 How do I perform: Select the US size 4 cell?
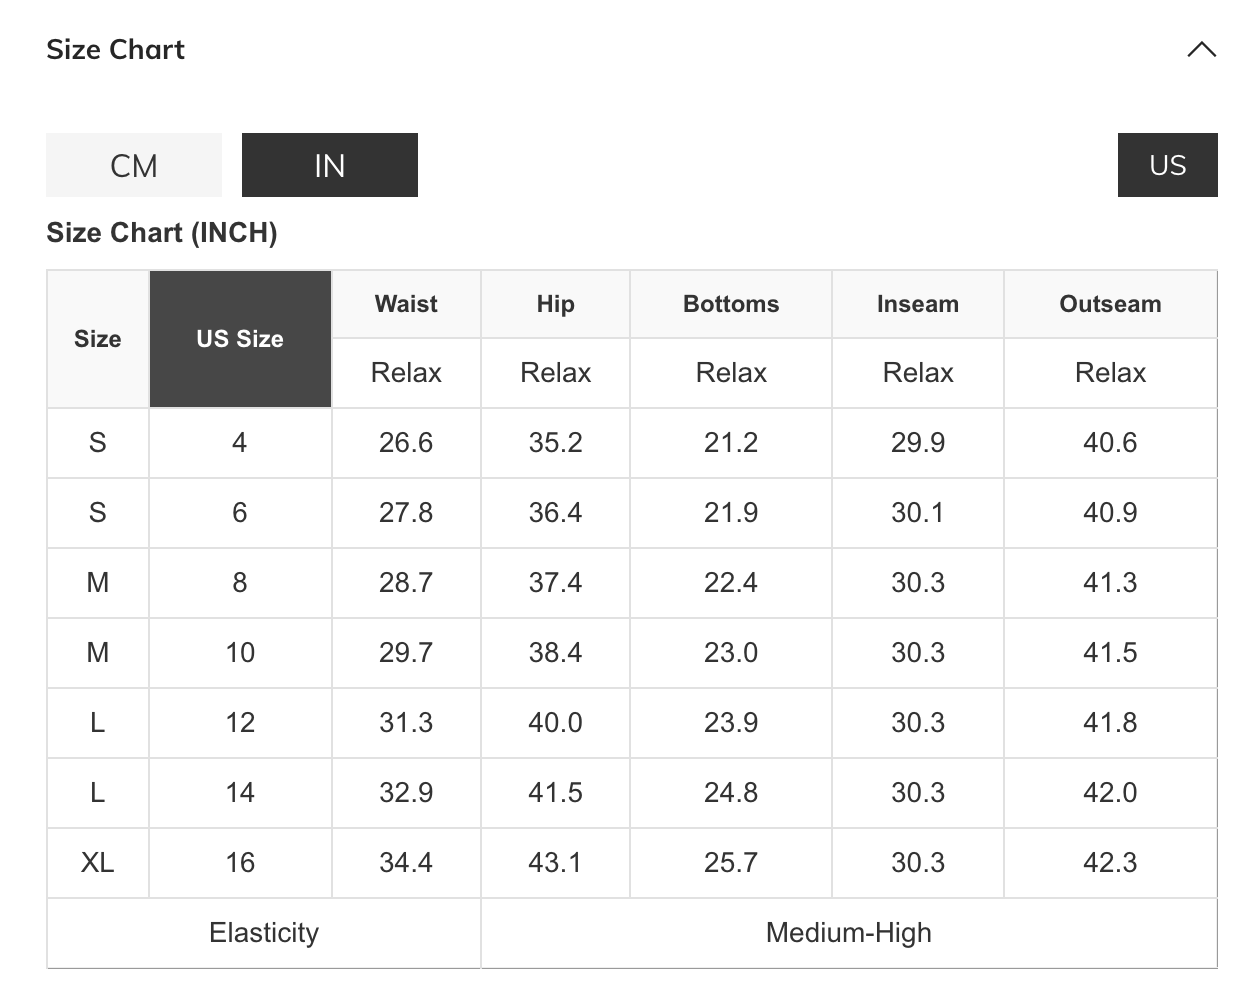pyautogui.click(x=240, y=443)
